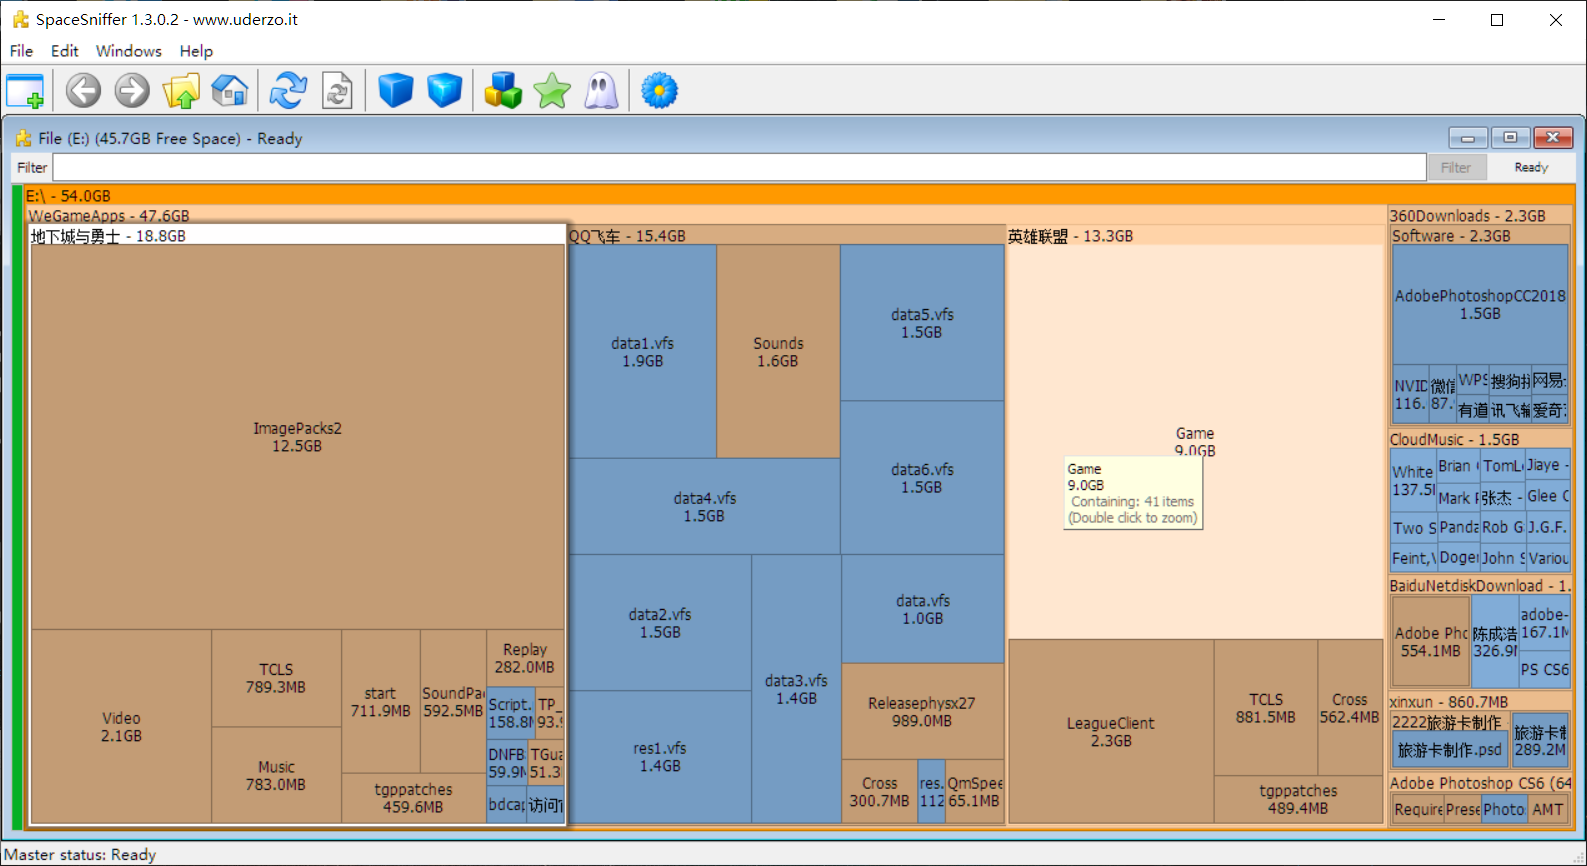Click the 英雄联盟 13.3GB folder header

(x=1196, y=236)
